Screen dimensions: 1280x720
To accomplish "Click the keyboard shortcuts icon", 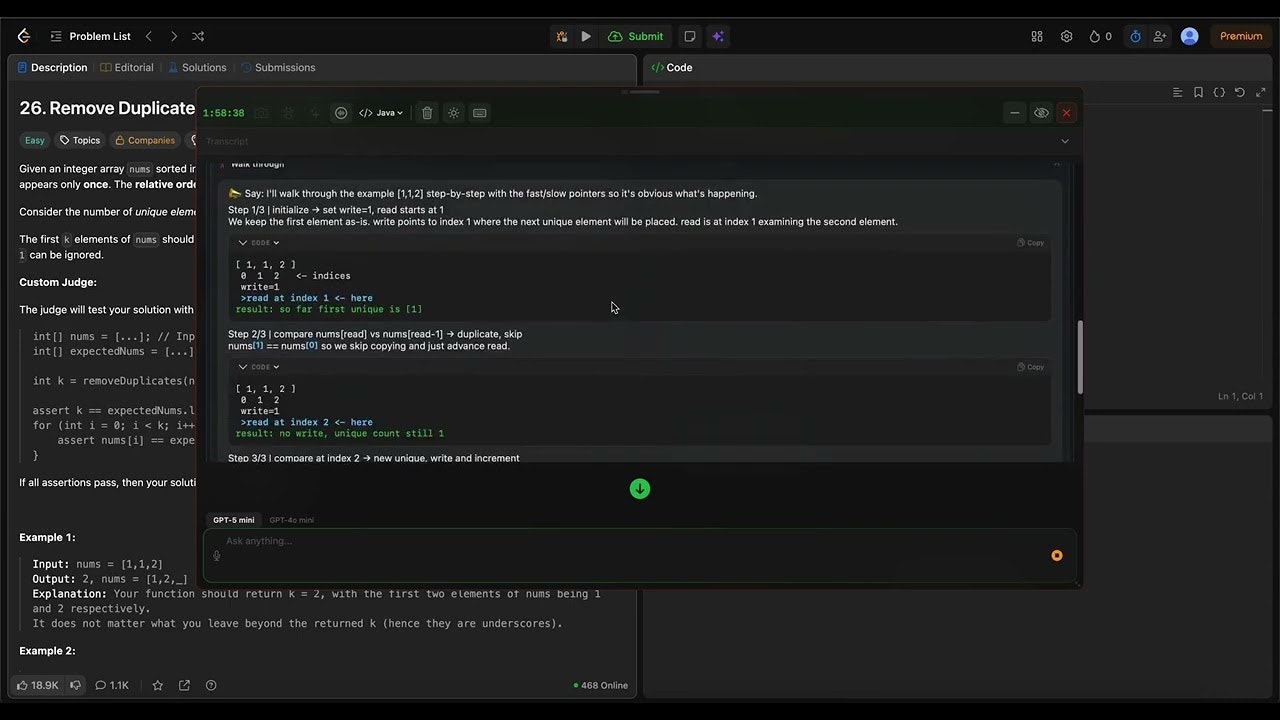I will tap(480, 113).
